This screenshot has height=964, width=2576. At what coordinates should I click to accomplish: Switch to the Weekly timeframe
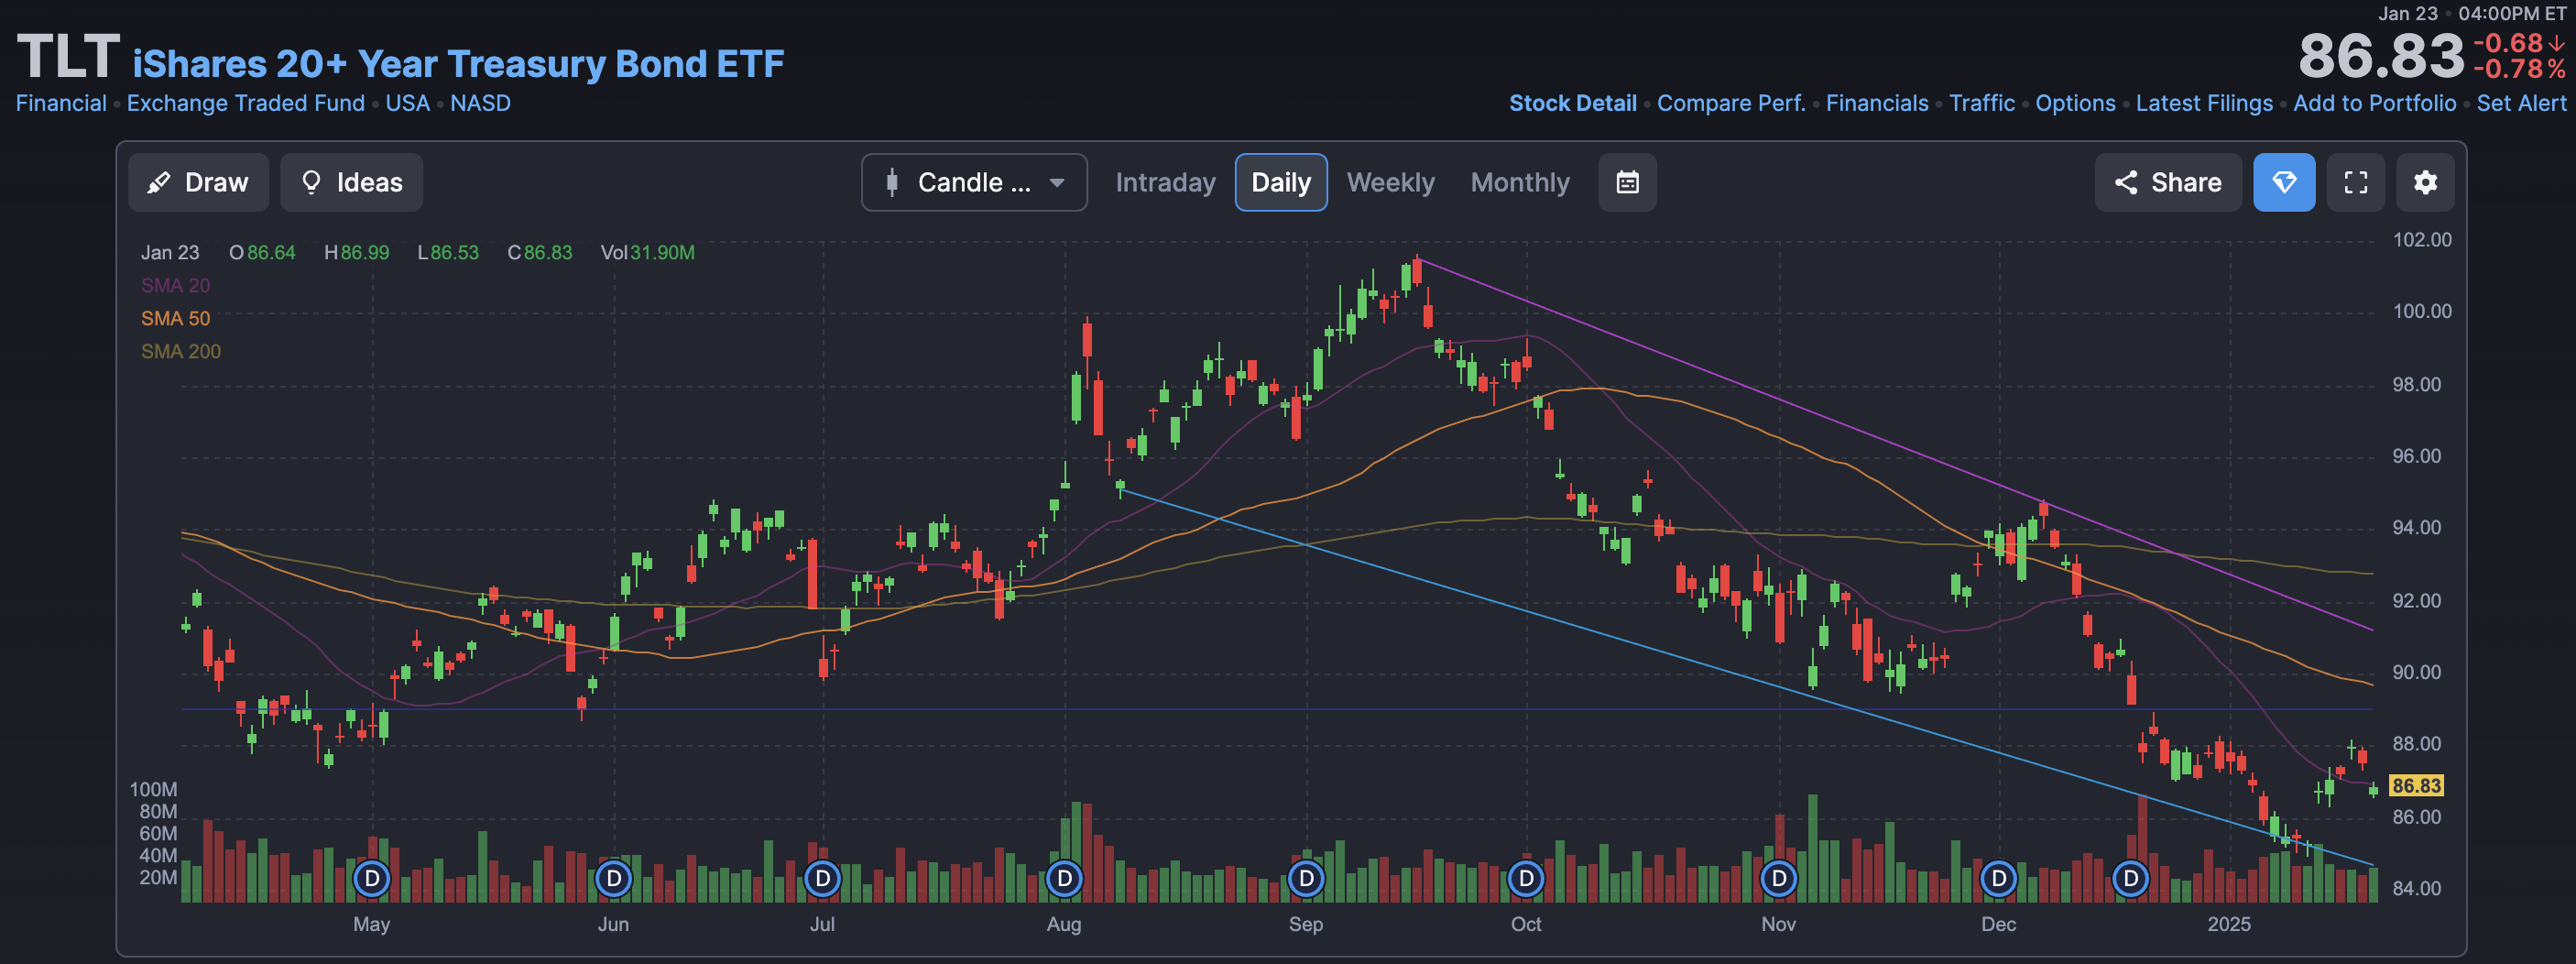click(x=1390, y=182)
